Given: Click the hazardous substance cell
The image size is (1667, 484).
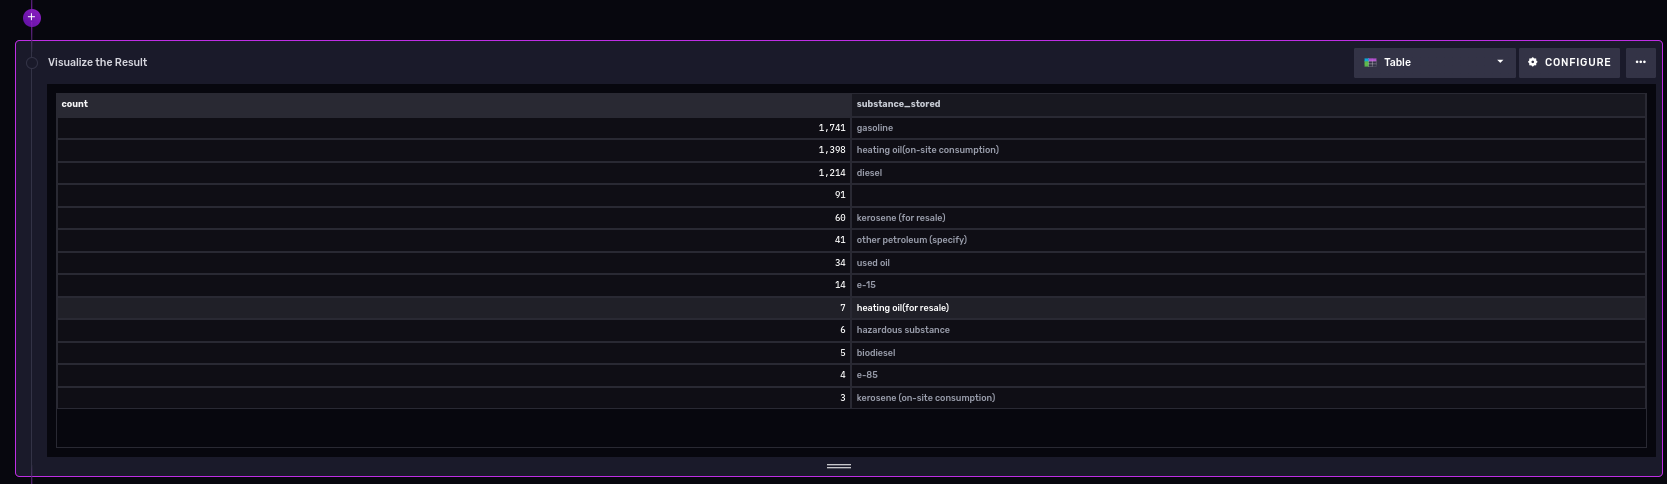Looking at the screenshot, I should (903, 330).
